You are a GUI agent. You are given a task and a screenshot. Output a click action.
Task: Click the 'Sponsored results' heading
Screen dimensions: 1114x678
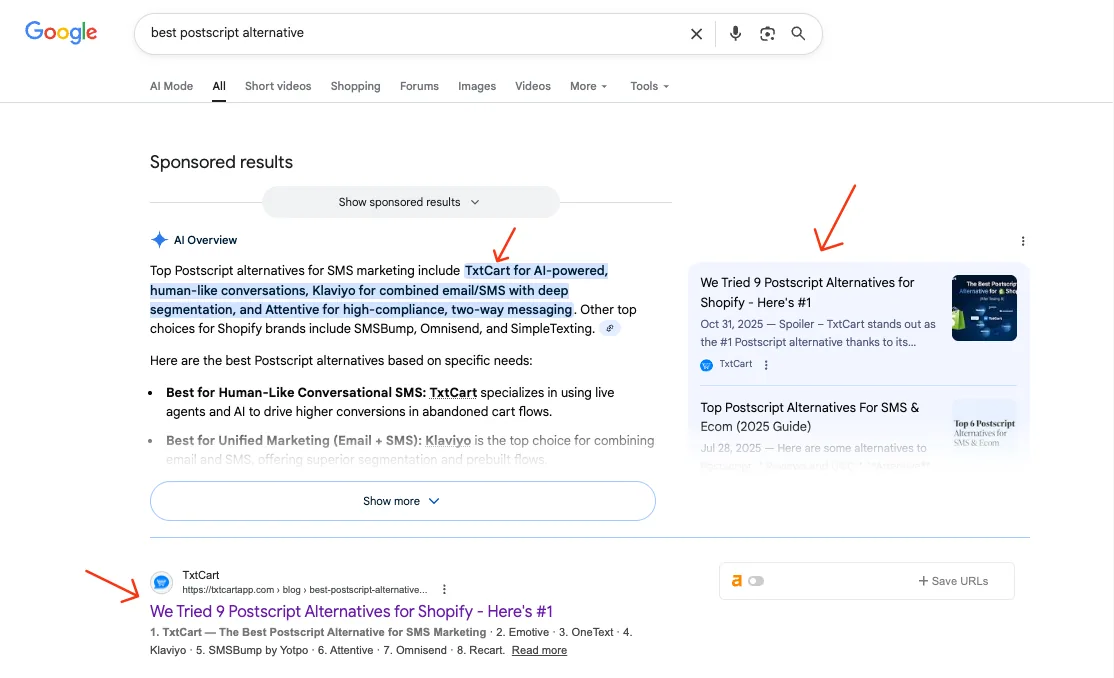(221, 162)
